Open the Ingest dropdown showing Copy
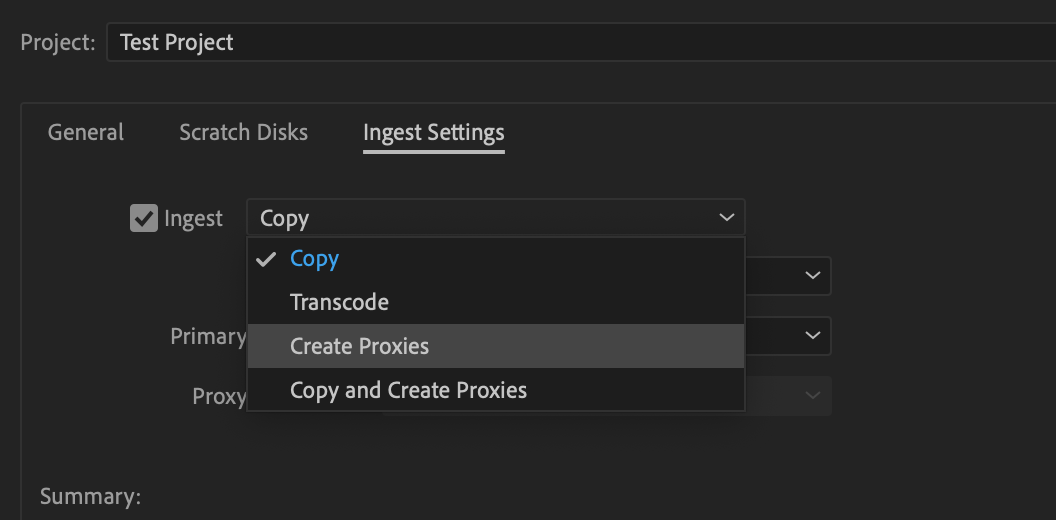 [496, 218]
